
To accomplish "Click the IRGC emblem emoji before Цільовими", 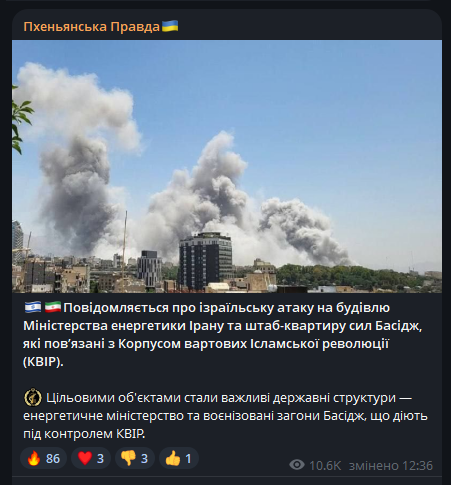I will click(33, 398).
